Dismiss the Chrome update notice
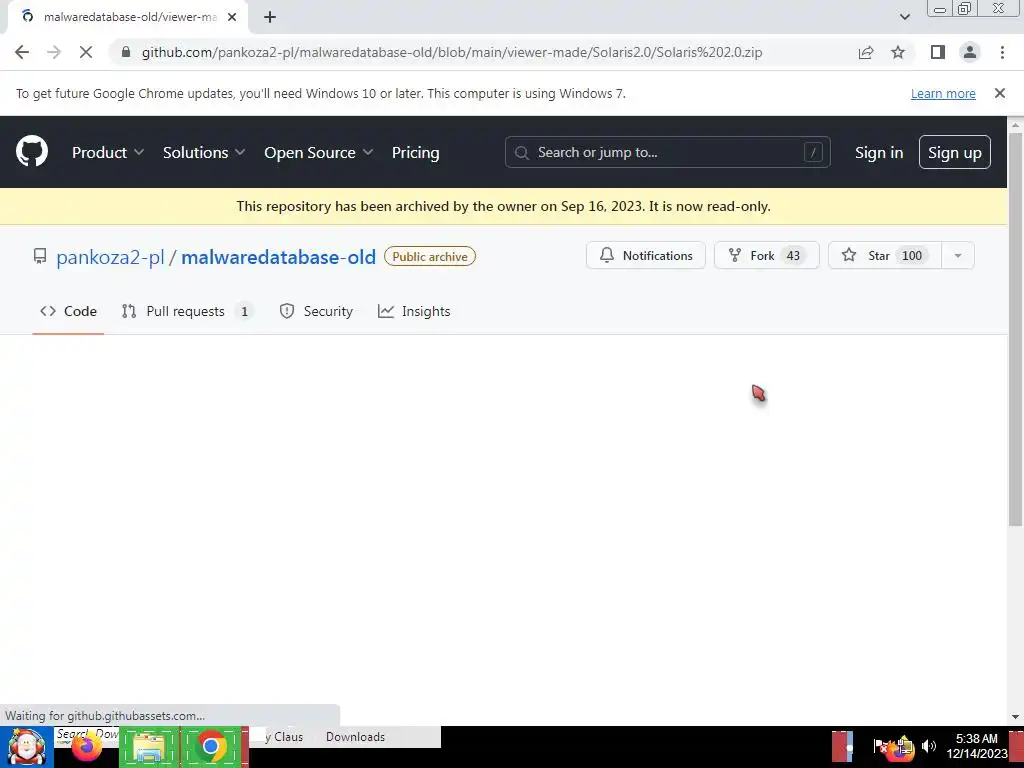1024x768 pixels. (1000, 93)
